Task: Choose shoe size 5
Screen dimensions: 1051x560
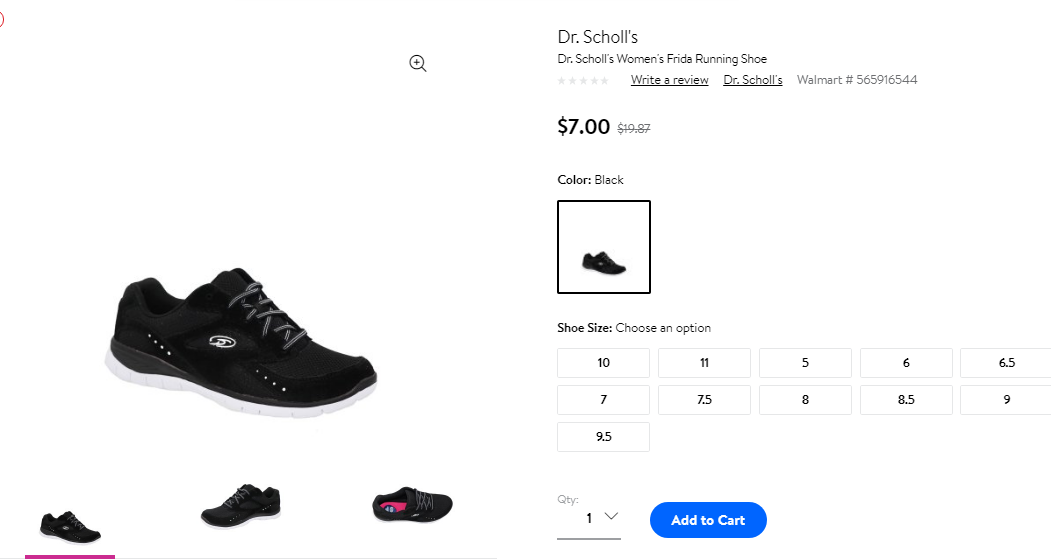Action: click(805, 363)
